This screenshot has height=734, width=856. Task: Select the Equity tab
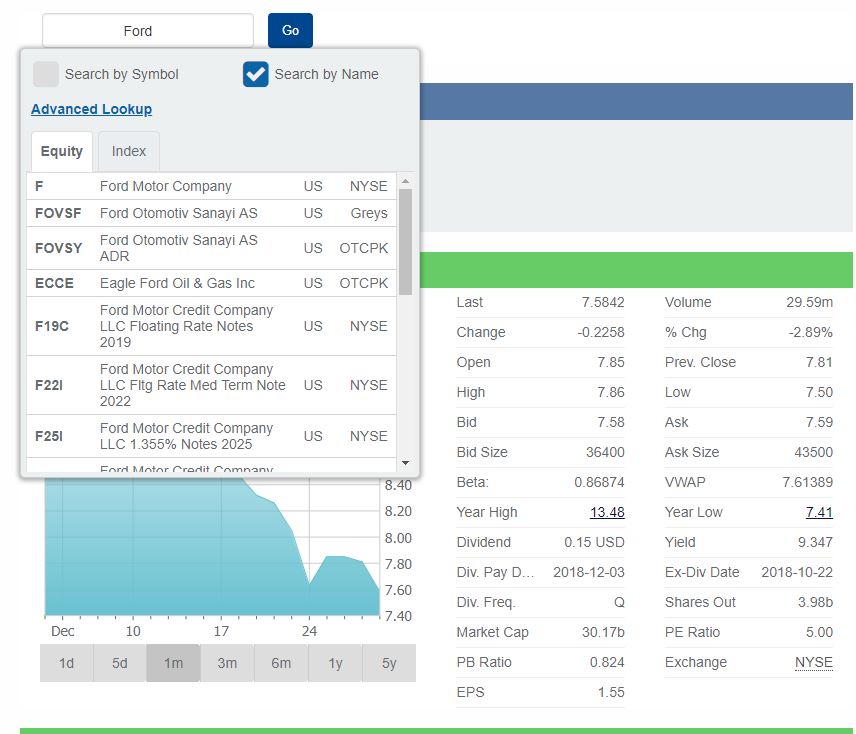coord(62,151)
